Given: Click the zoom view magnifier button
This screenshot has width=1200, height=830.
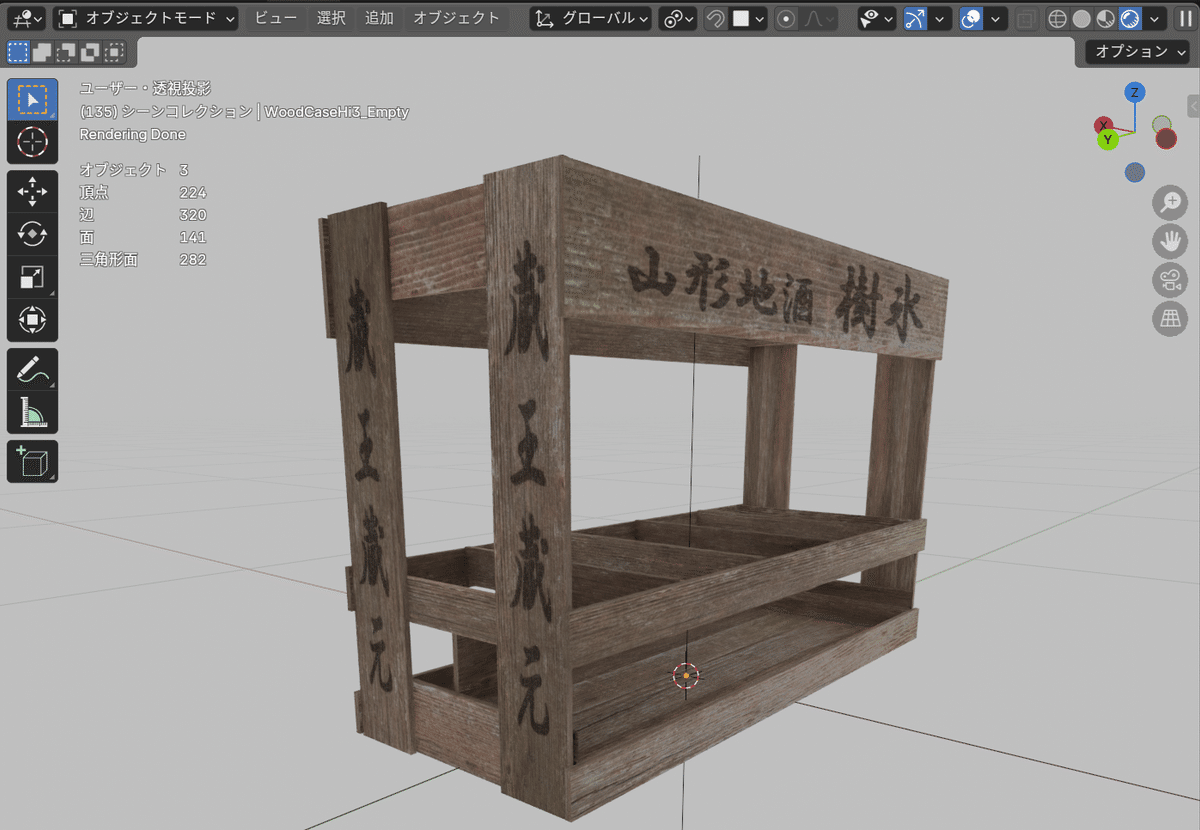Looking at the screenshot, I should coord(1169,203).
